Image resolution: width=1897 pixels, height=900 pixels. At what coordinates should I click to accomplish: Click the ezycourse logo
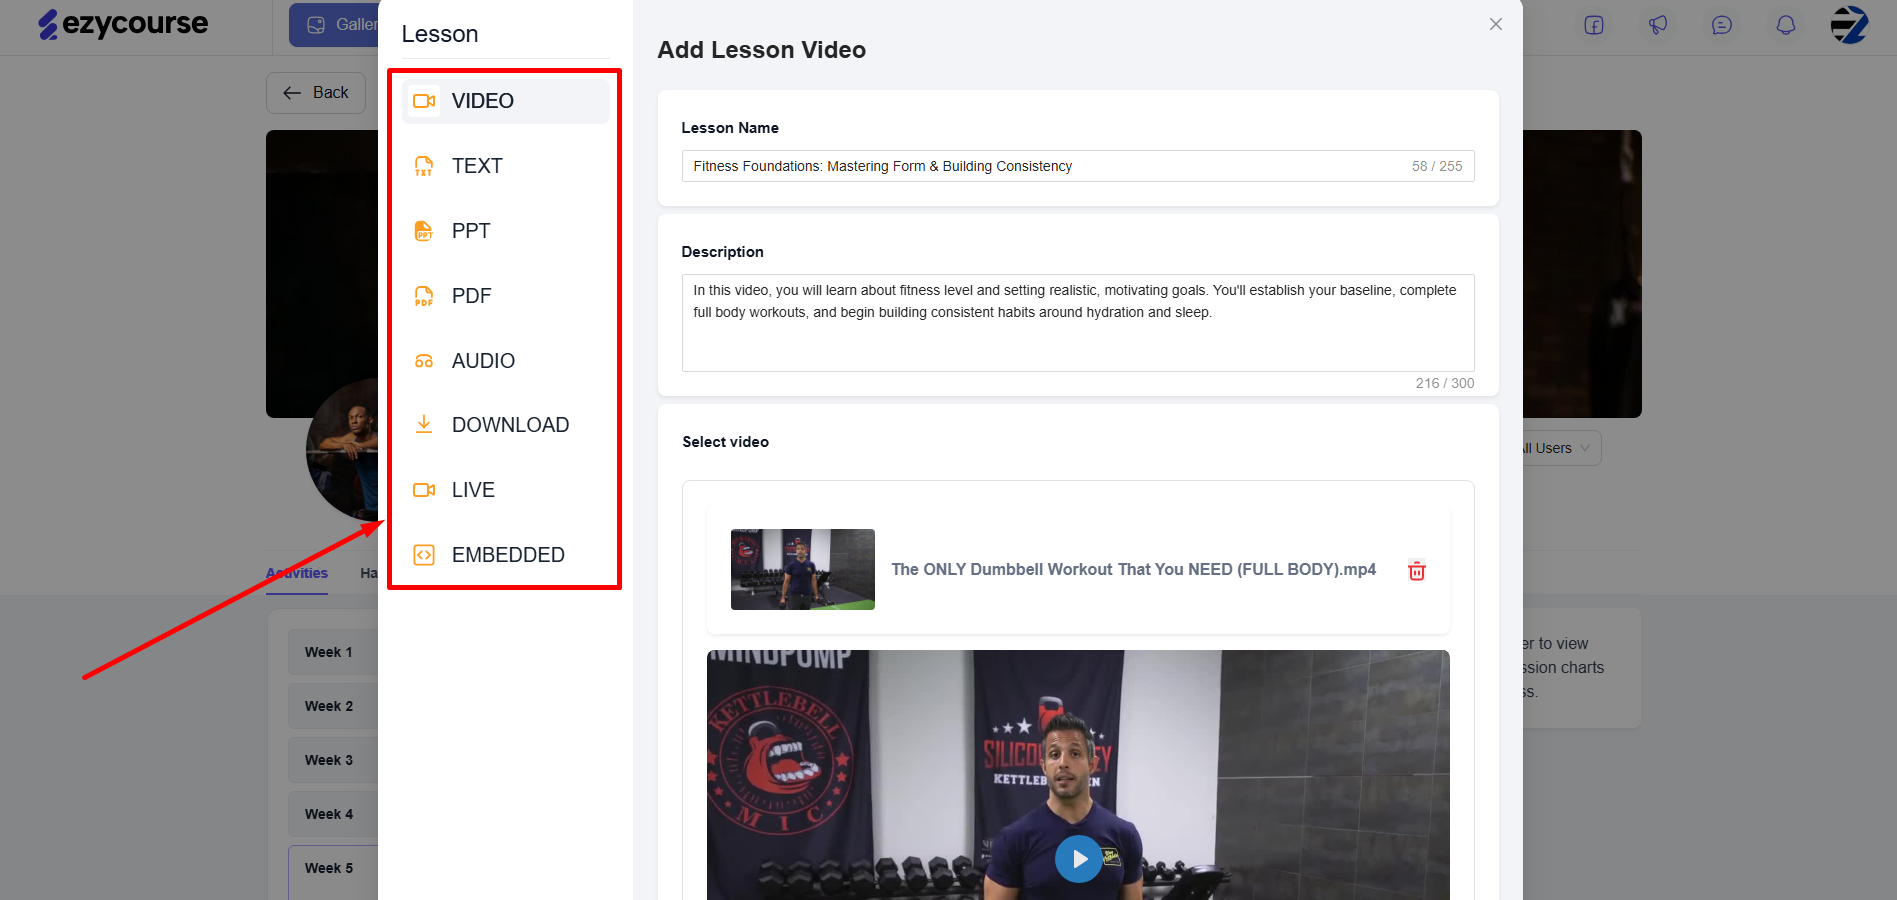tap(123, 24)
